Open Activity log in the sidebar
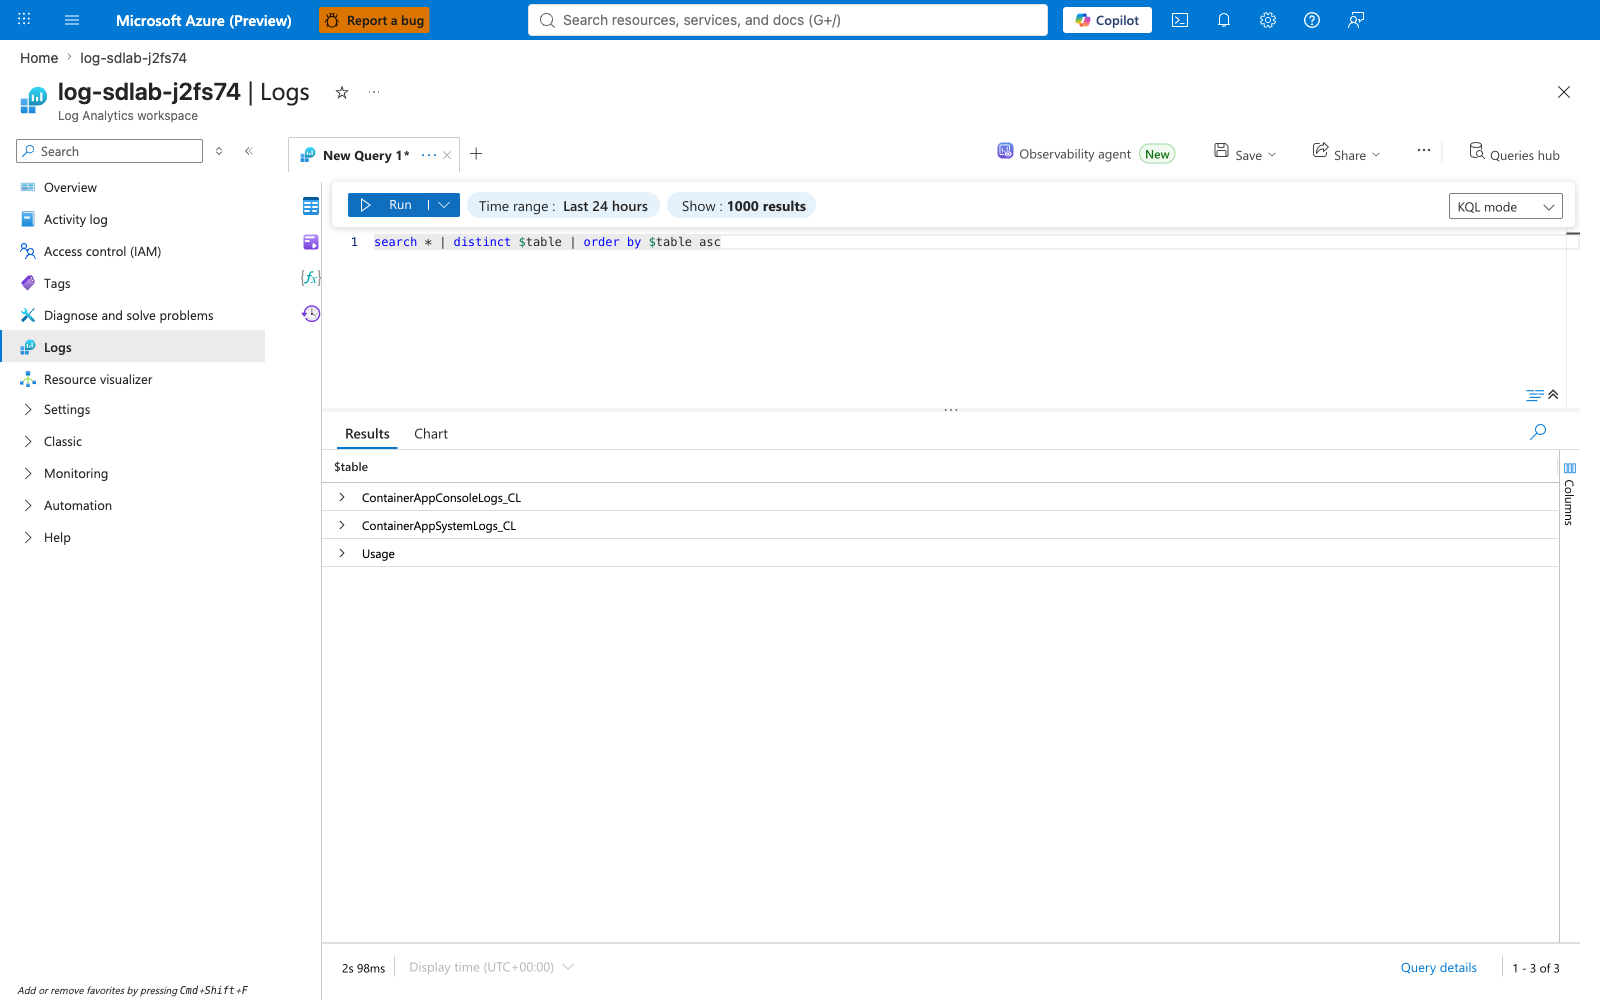The image size is (1600, 1000). 75,219
